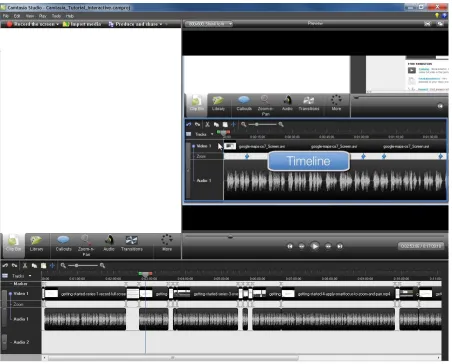Toggle the Audio 2 track lock
This screenshot has height=364, width=452.
[x=4, y=342]
